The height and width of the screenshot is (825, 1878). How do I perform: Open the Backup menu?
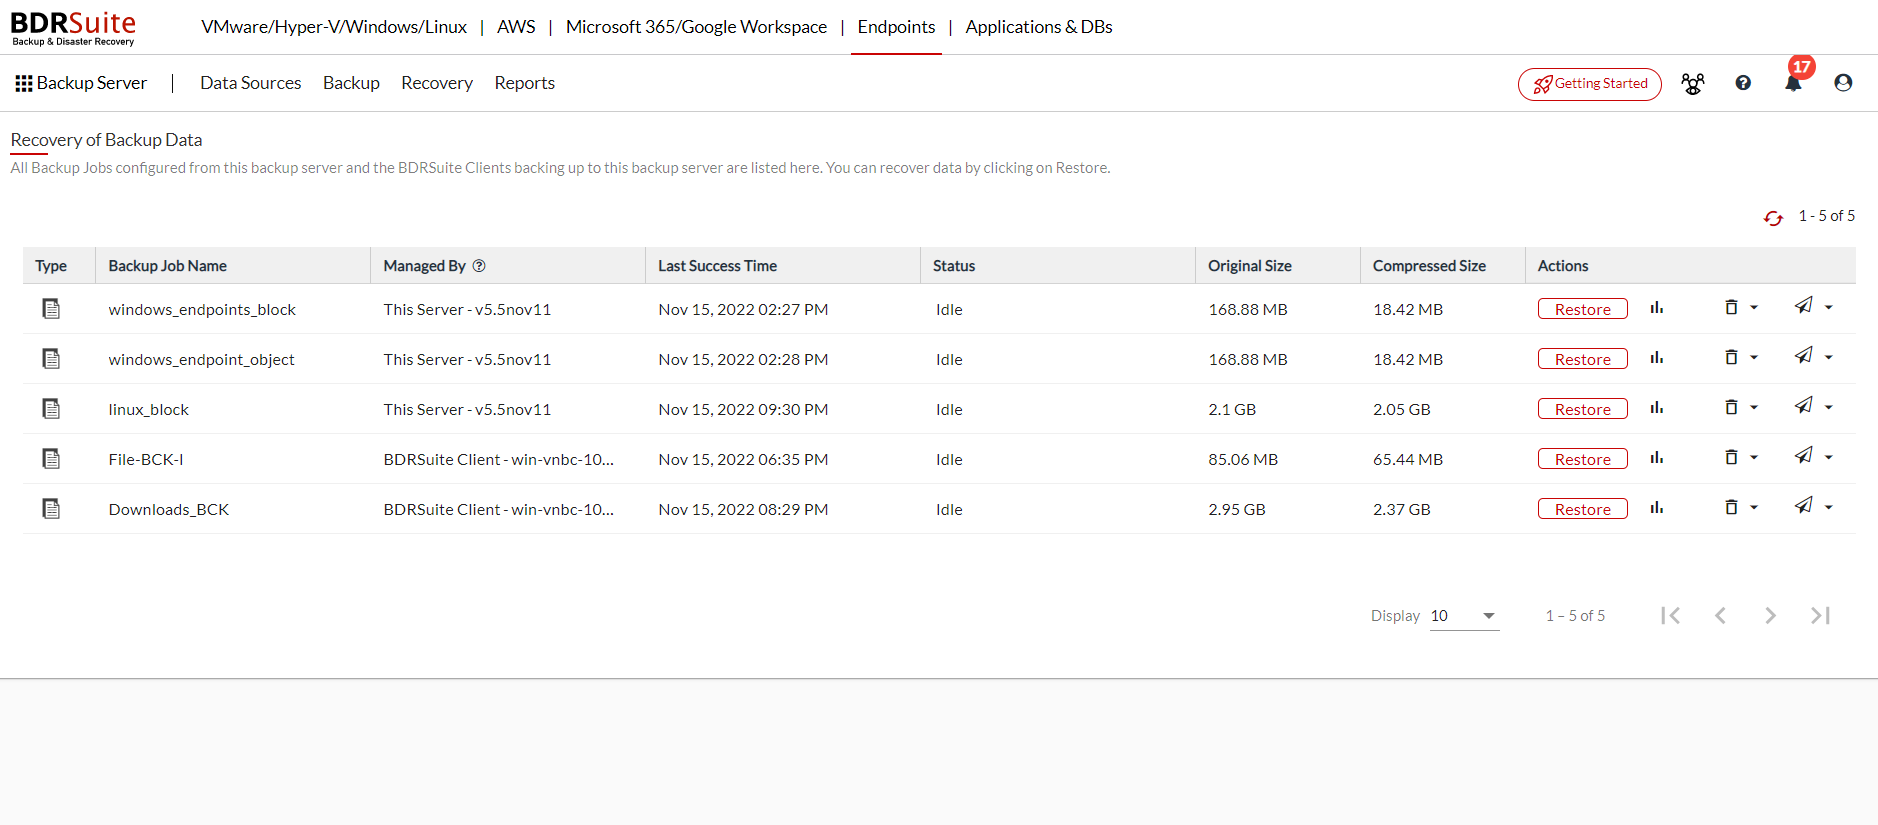[x=351, y=83]
